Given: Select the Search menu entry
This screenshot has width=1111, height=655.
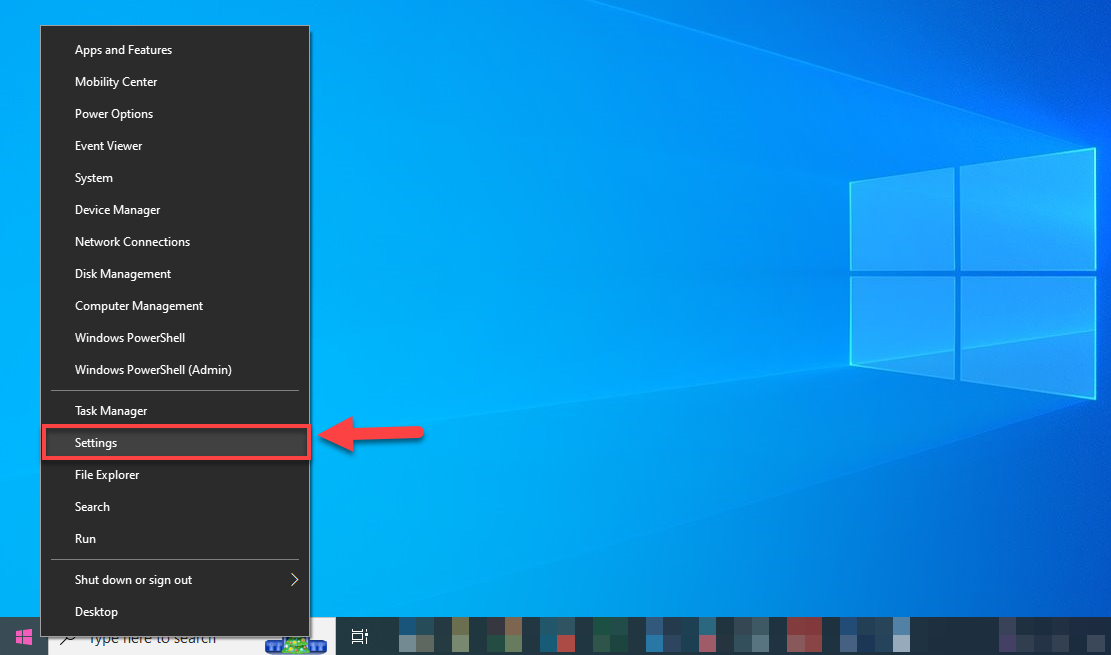Looking at the screenshot, I should 175,507.
